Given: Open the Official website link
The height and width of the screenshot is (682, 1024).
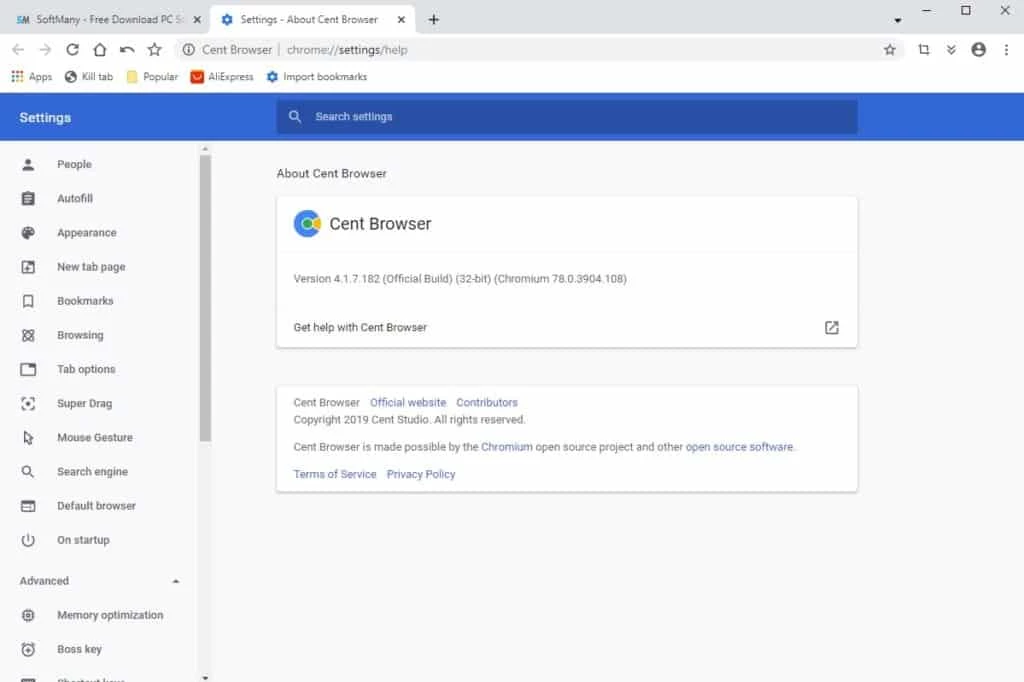Looking at the screenshot, I should (408, 403).
